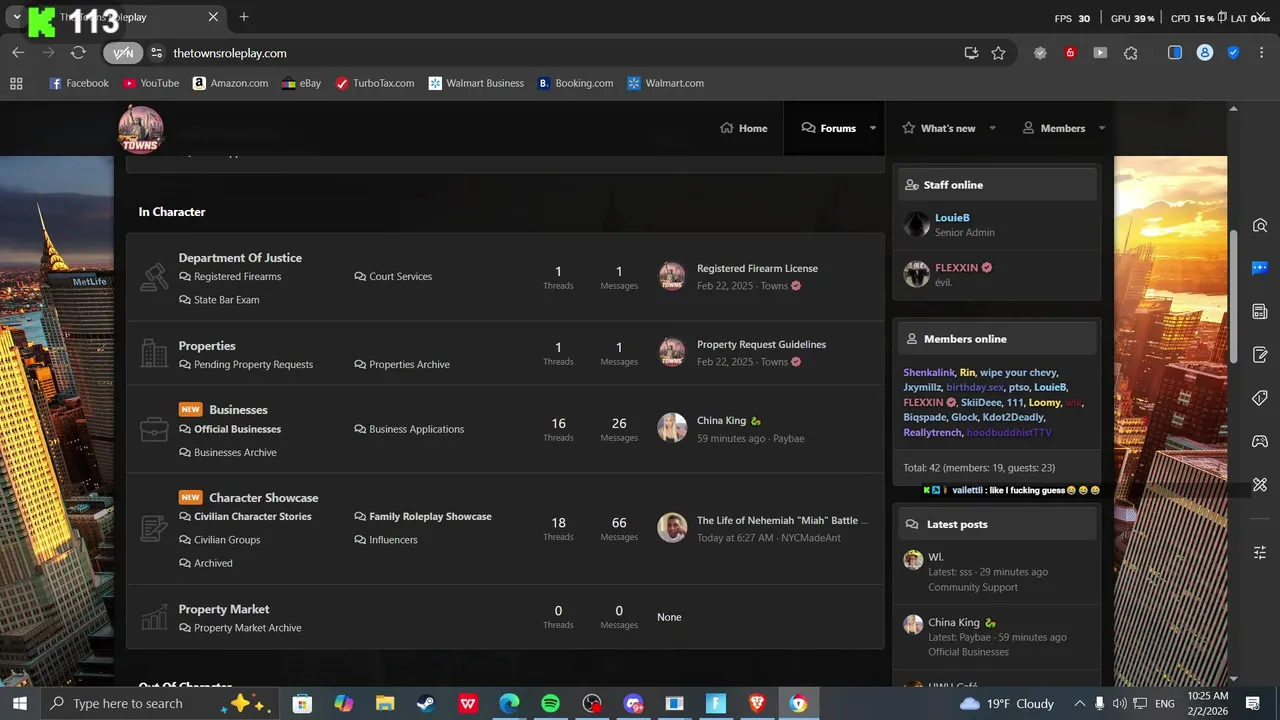Open the bookmarks apps grid icon
The height and width of the screenshot is (720, 1280).
coord(16,83)
